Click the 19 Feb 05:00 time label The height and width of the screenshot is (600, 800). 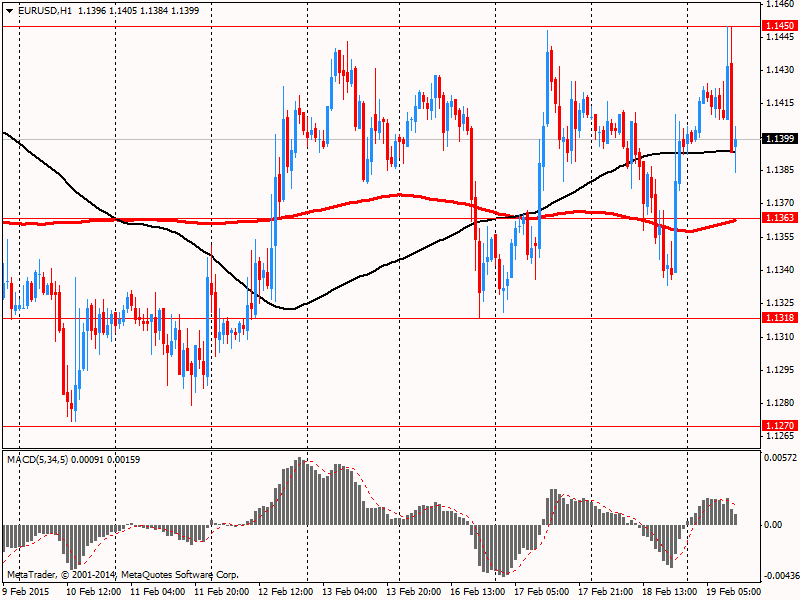point(732,591)
